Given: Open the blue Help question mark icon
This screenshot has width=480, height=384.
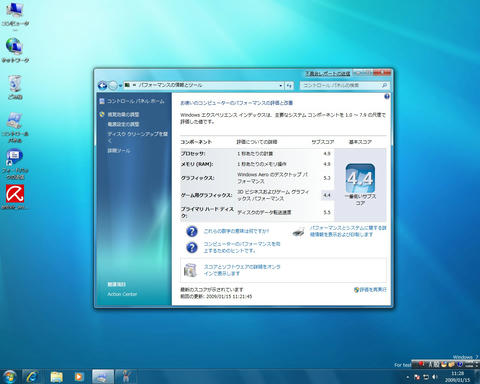Looking at the screenshot, I should point(387,96).
